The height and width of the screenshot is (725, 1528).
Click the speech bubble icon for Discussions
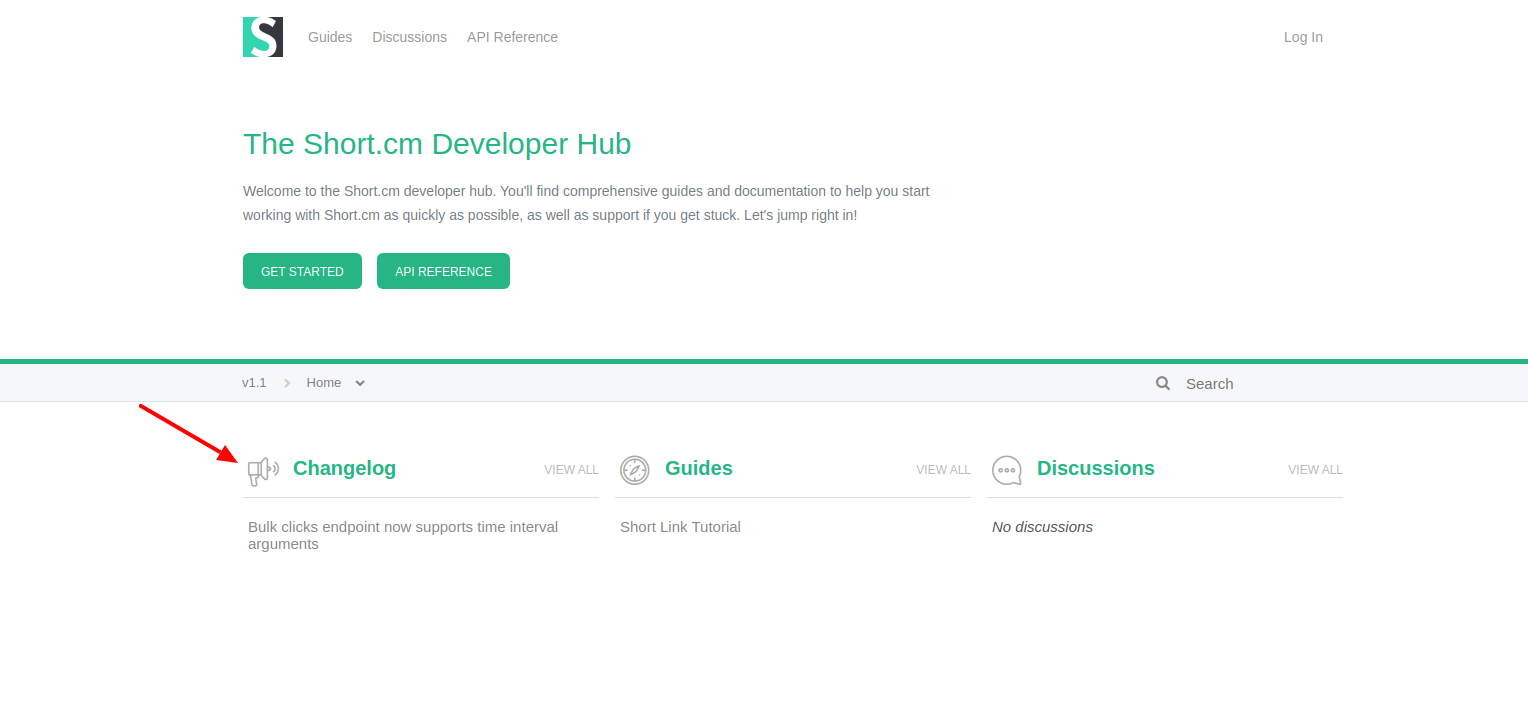click(x=1007, y=470)
